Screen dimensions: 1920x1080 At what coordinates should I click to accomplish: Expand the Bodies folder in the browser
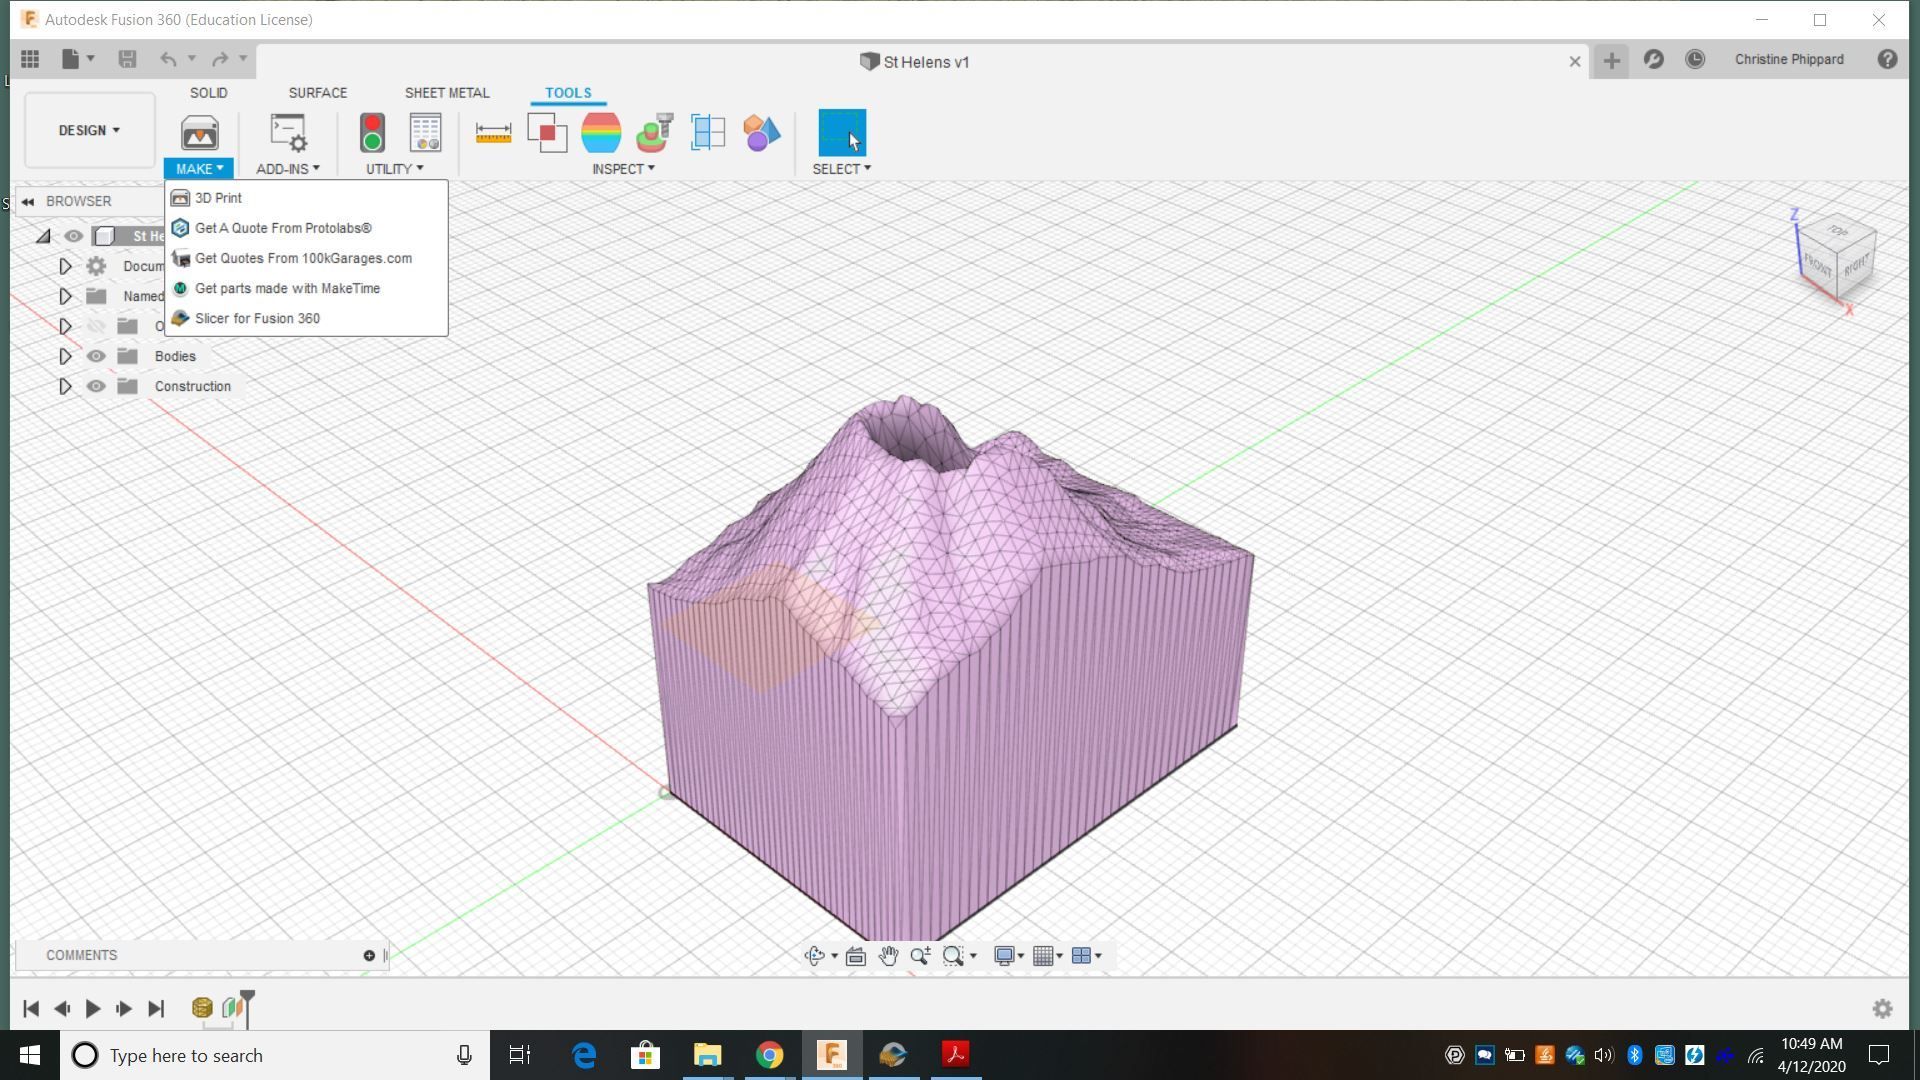click(65, 355)
